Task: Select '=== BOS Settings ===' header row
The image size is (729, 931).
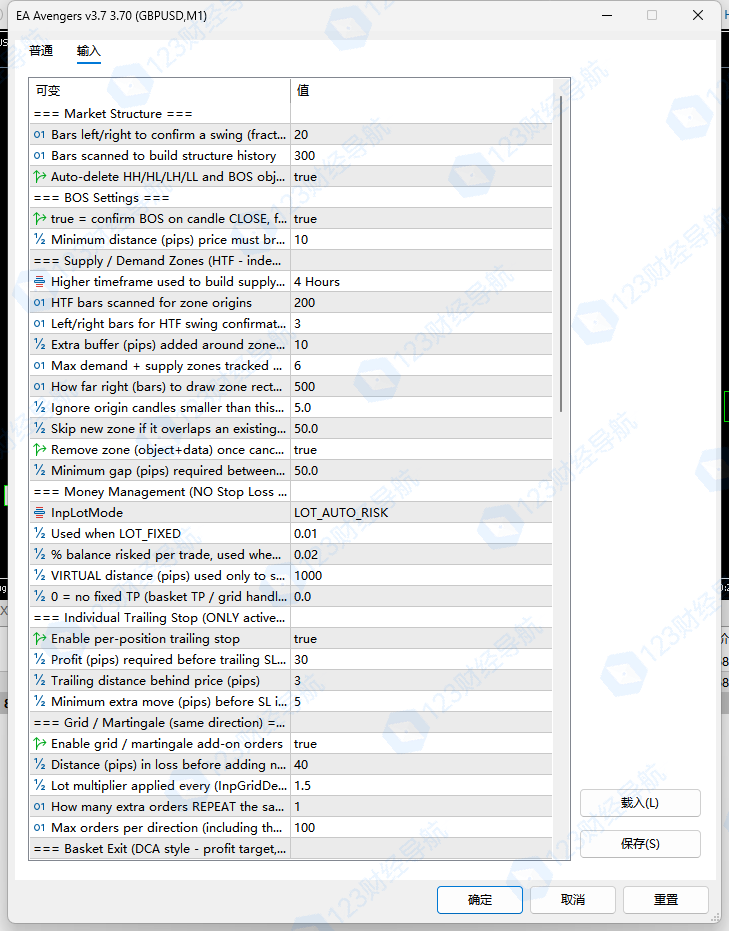Action: click(x=290, y=198)
